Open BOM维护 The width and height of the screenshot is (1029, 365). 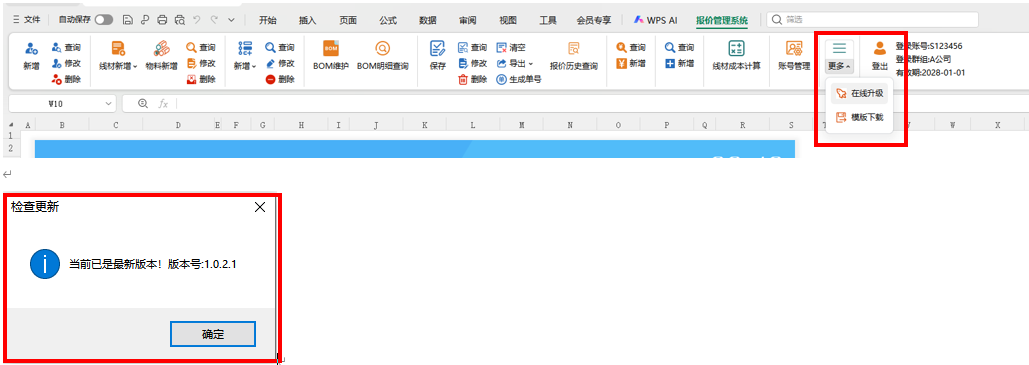[331, 56]
